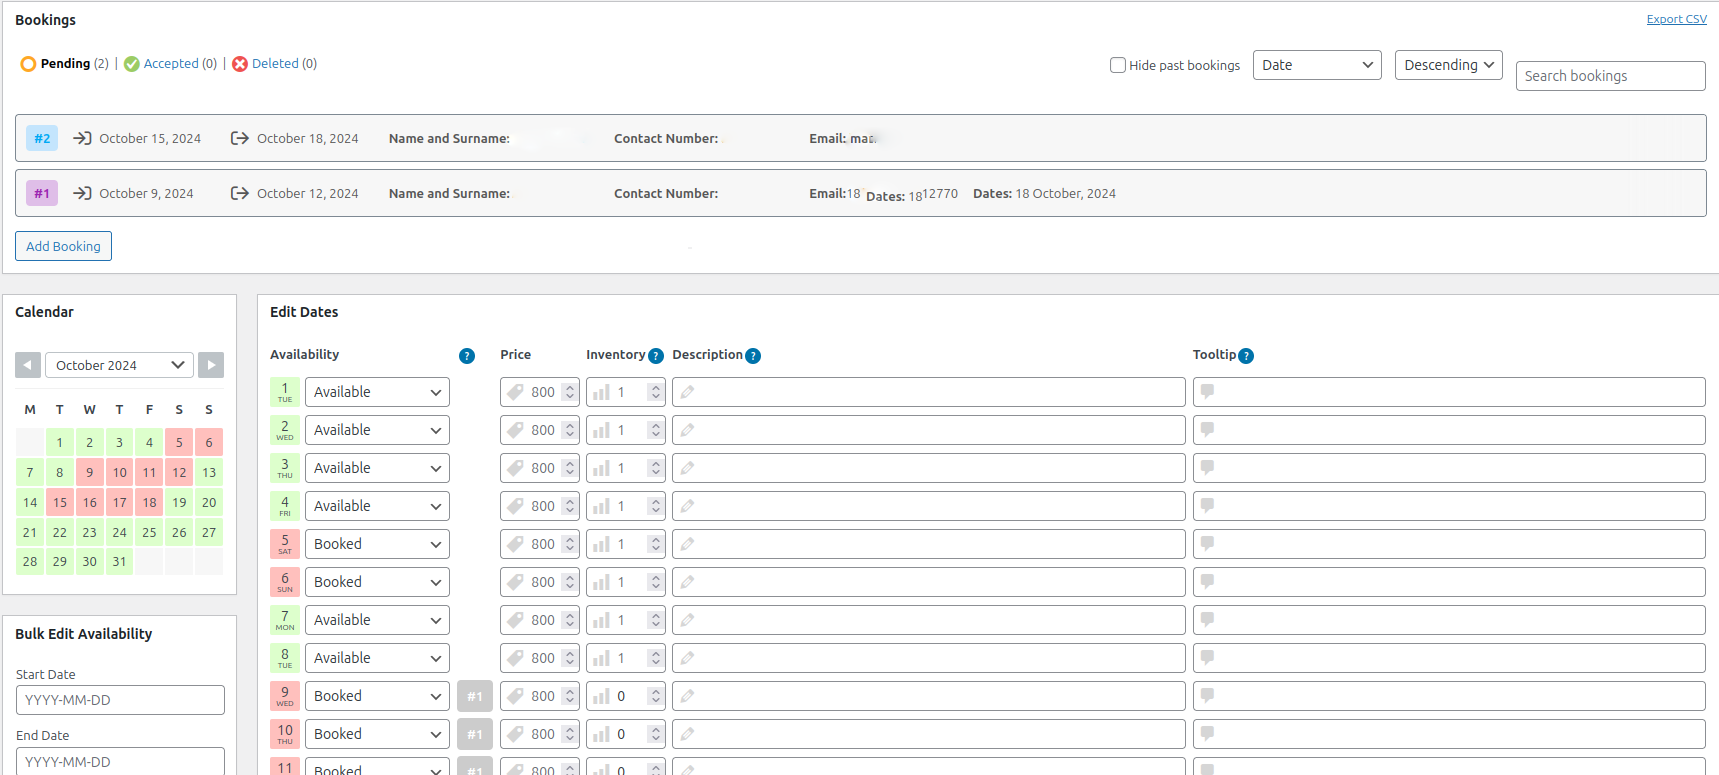Go to previous month in calendar
Viewport: 1719px width, 775px height.
pyautogui.click(x=28, y=365)
